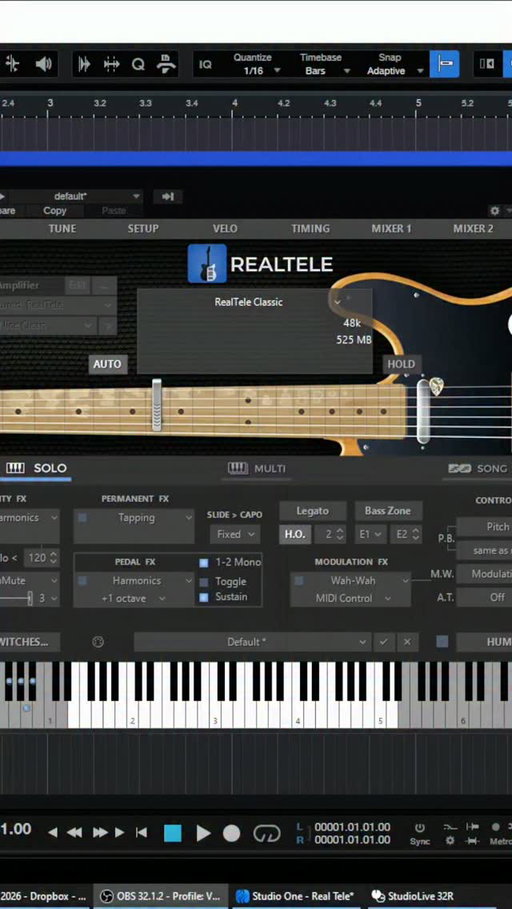The height and width of the screenshot is (909, 512).
Task: Click the X delete preset icon
Action: tap(407, 642)
